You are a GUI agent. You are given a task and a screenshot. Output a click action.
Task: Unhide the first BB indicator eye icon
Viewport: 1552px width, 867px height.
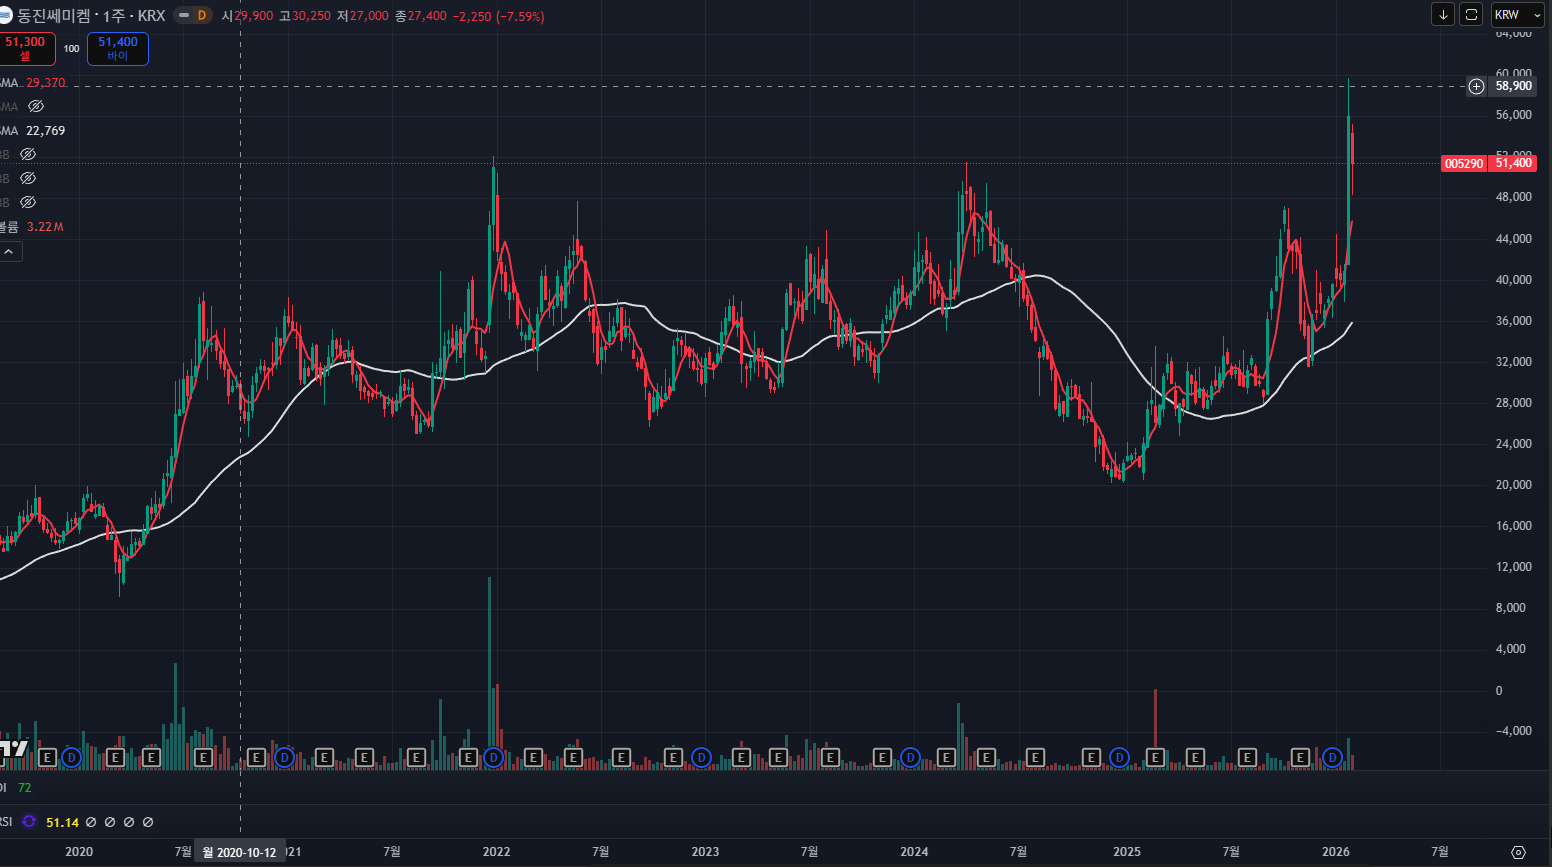(28, 154)
